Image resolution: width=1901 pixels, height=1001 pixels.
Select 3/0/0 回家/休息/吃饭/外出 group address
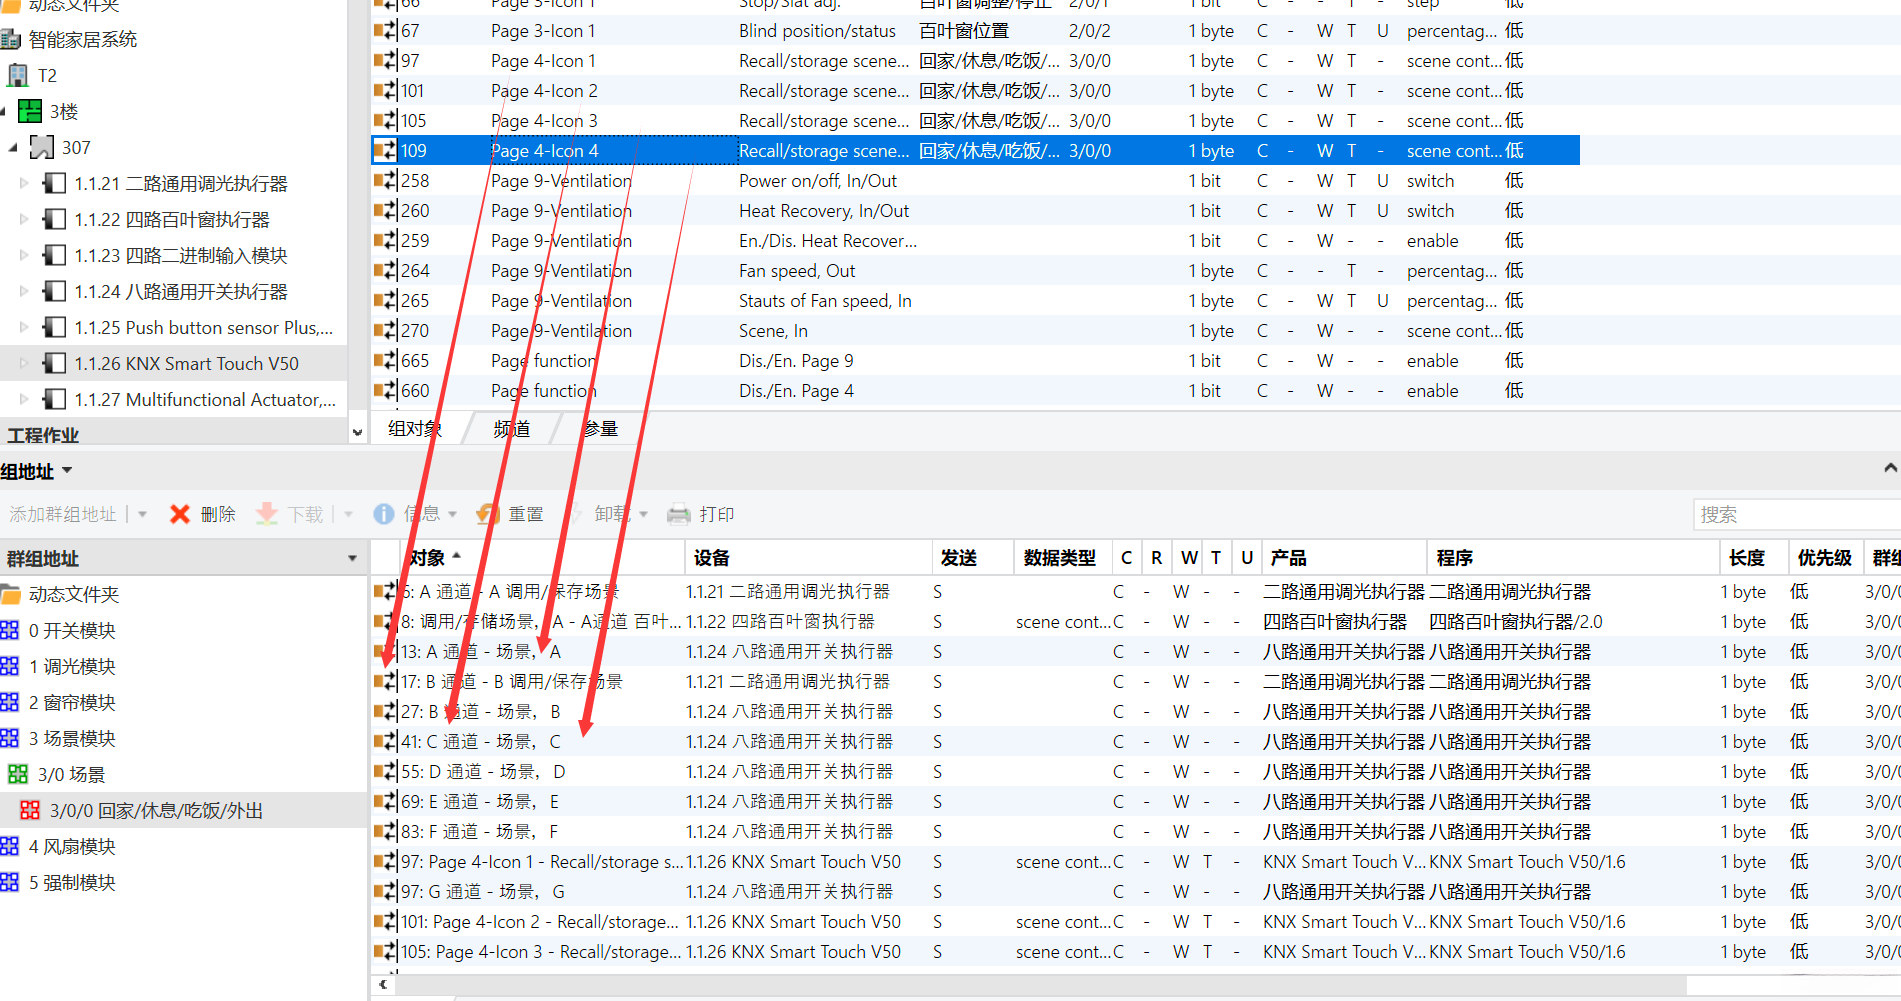pyautogui.click(x=184, y=811)
